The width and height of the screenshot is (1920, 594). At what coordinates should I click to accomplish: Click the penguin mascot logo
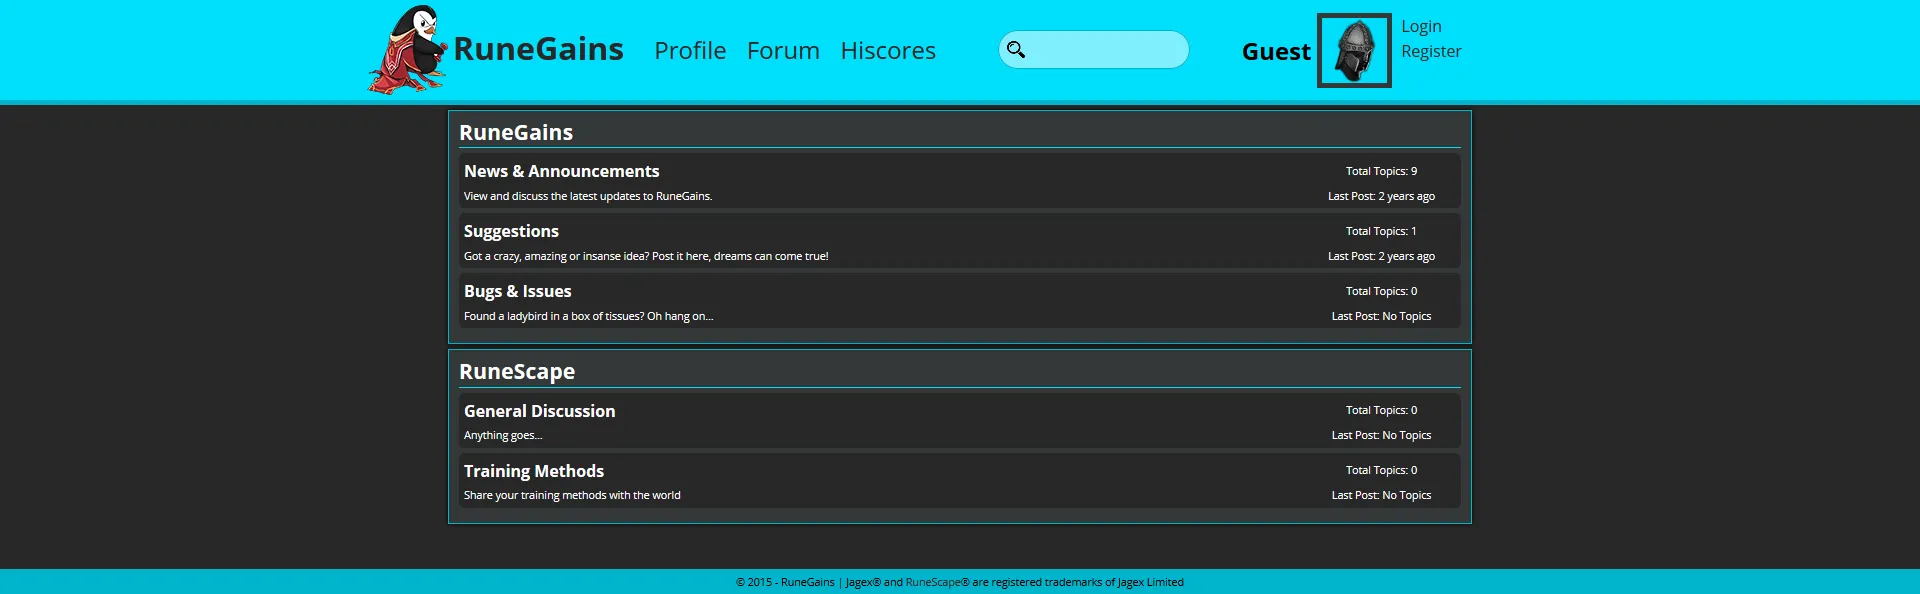(407, 50)
